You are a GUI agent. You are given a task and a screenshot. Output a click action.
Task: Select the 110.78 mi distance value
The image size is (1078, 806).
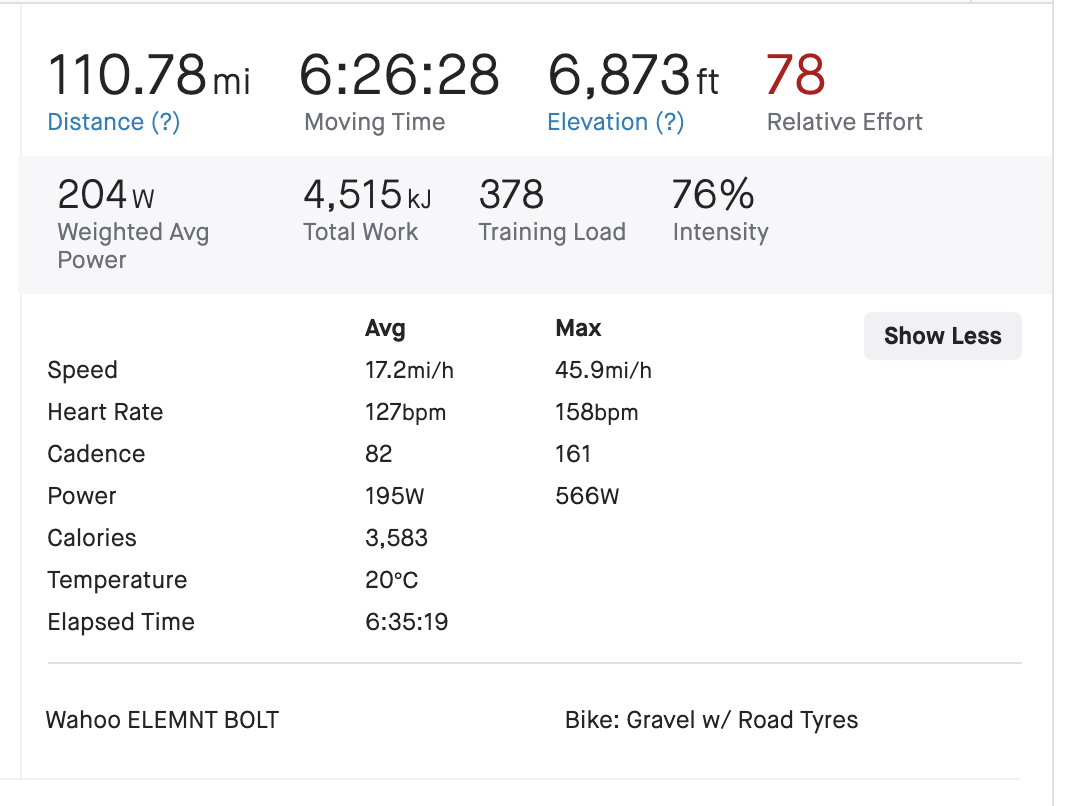pyautogui.click(x=149, y=75)
